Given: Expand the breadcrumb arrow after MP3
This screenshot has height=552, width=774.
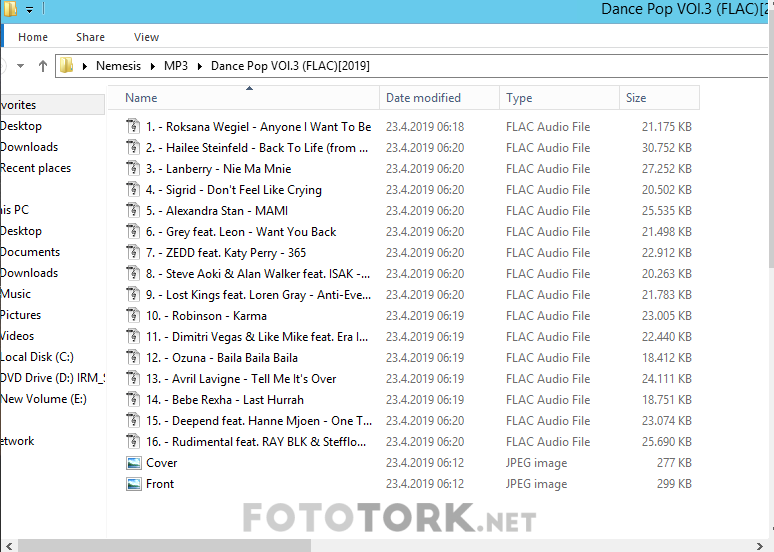Looking at the screenshot, I should 199,66.
